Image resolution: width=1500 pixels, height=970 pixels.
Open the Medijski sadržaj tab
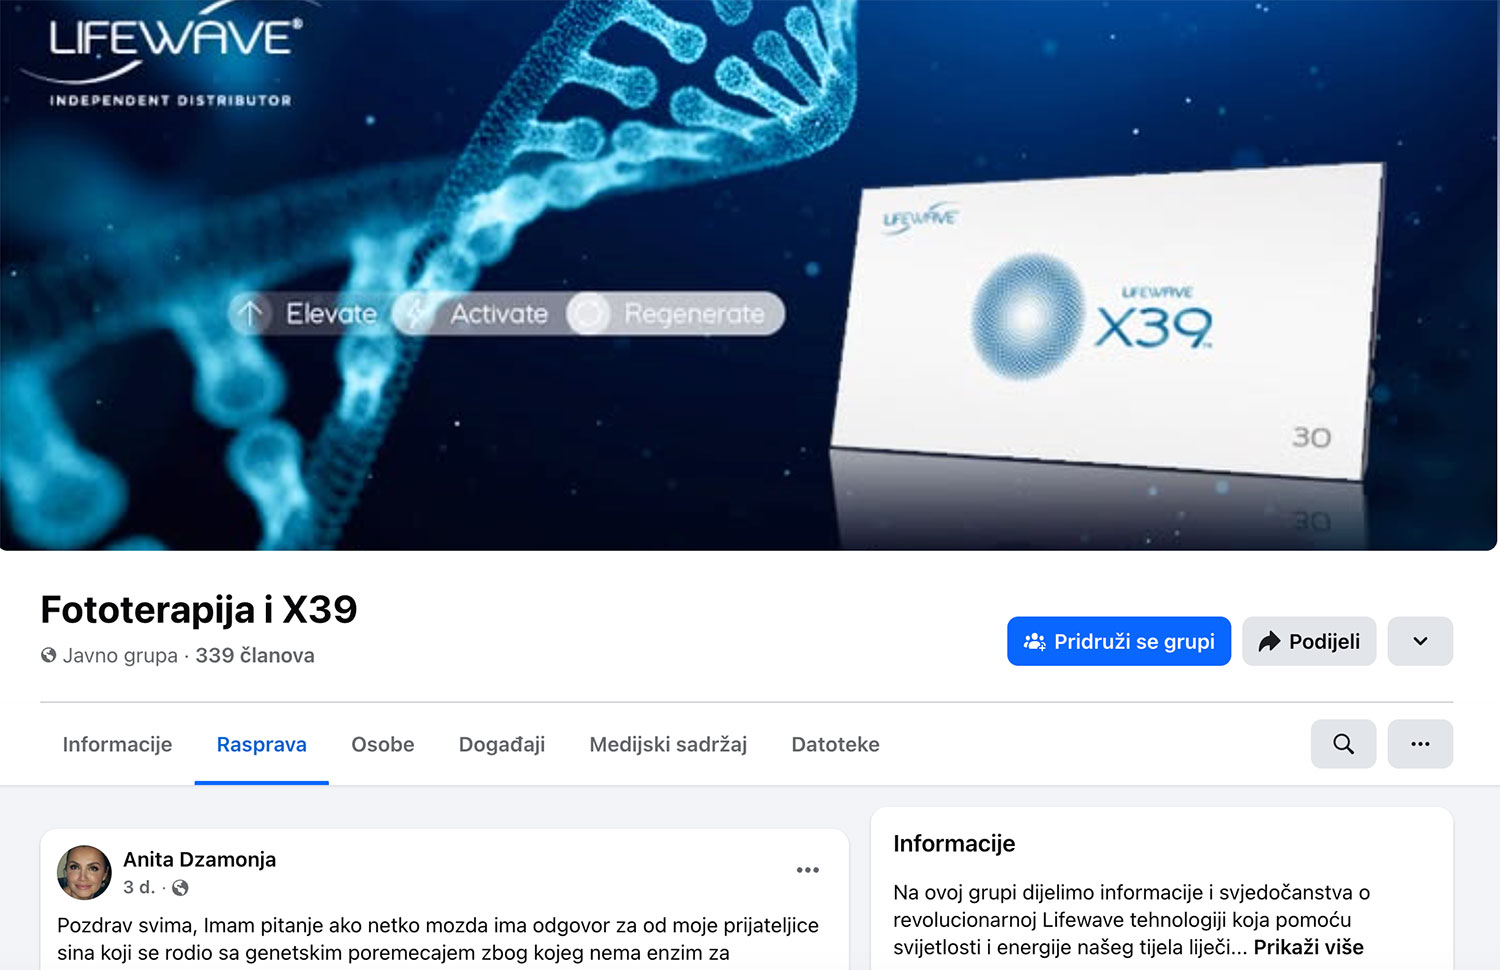pyautogui.click(x=668, y=745)
